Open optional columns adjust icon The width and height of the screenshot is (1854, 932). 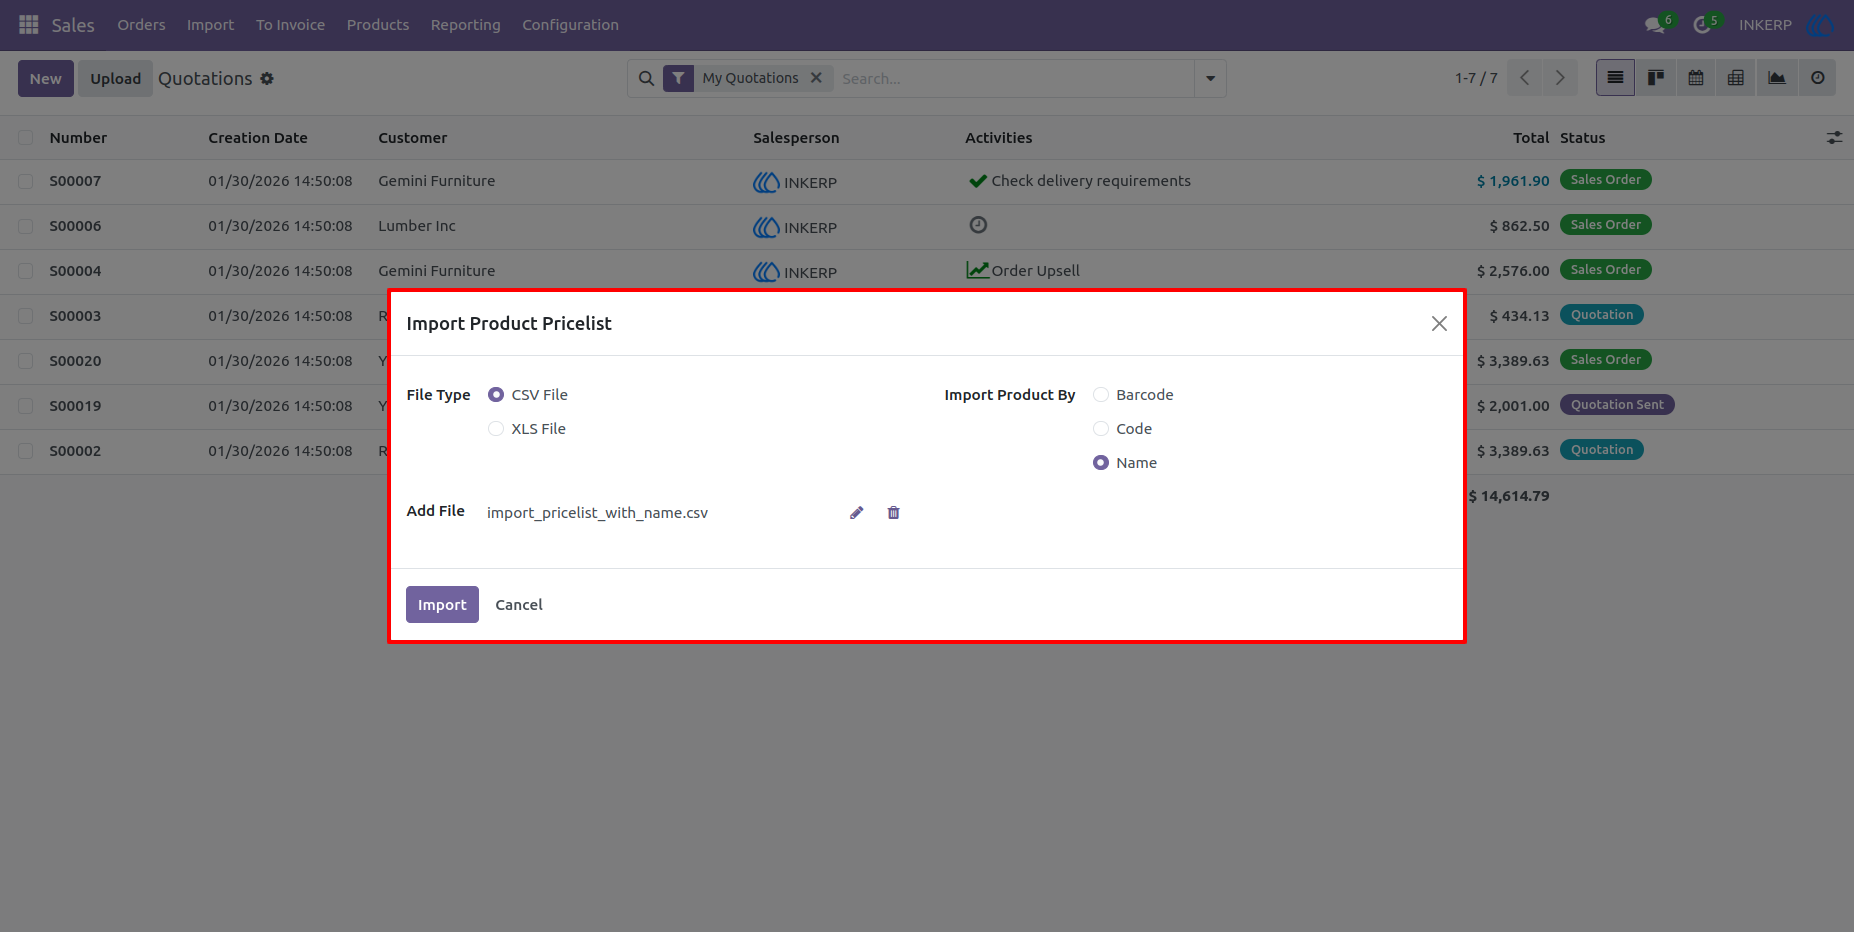click(x=1834, y=138)
